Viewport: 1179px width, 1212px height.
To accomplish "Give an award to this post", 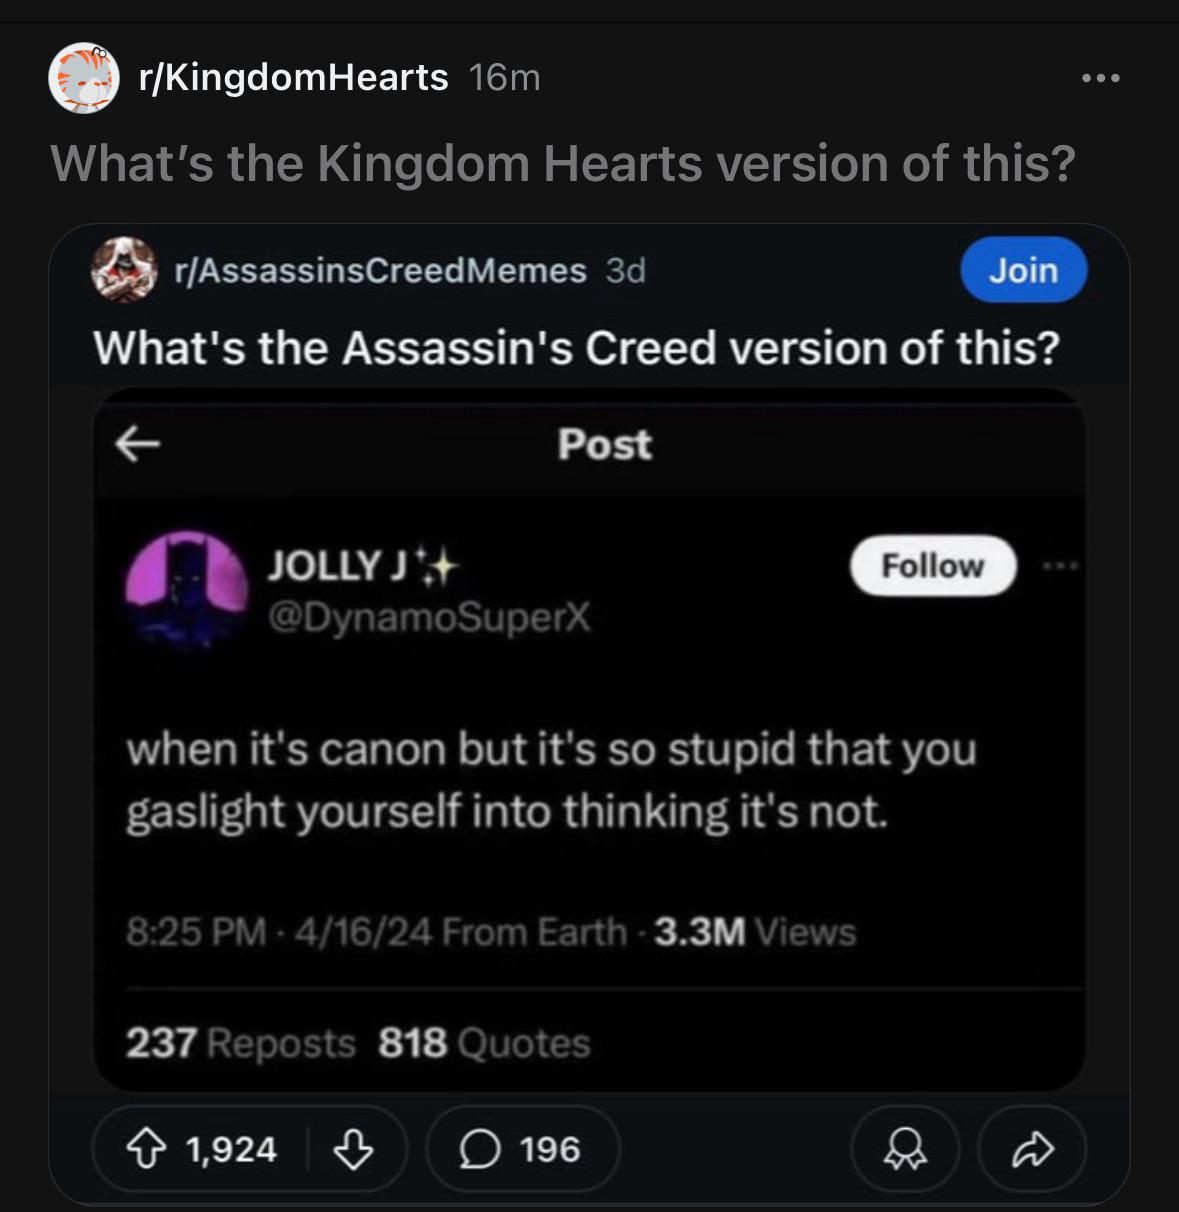I will click(904, 1149).
